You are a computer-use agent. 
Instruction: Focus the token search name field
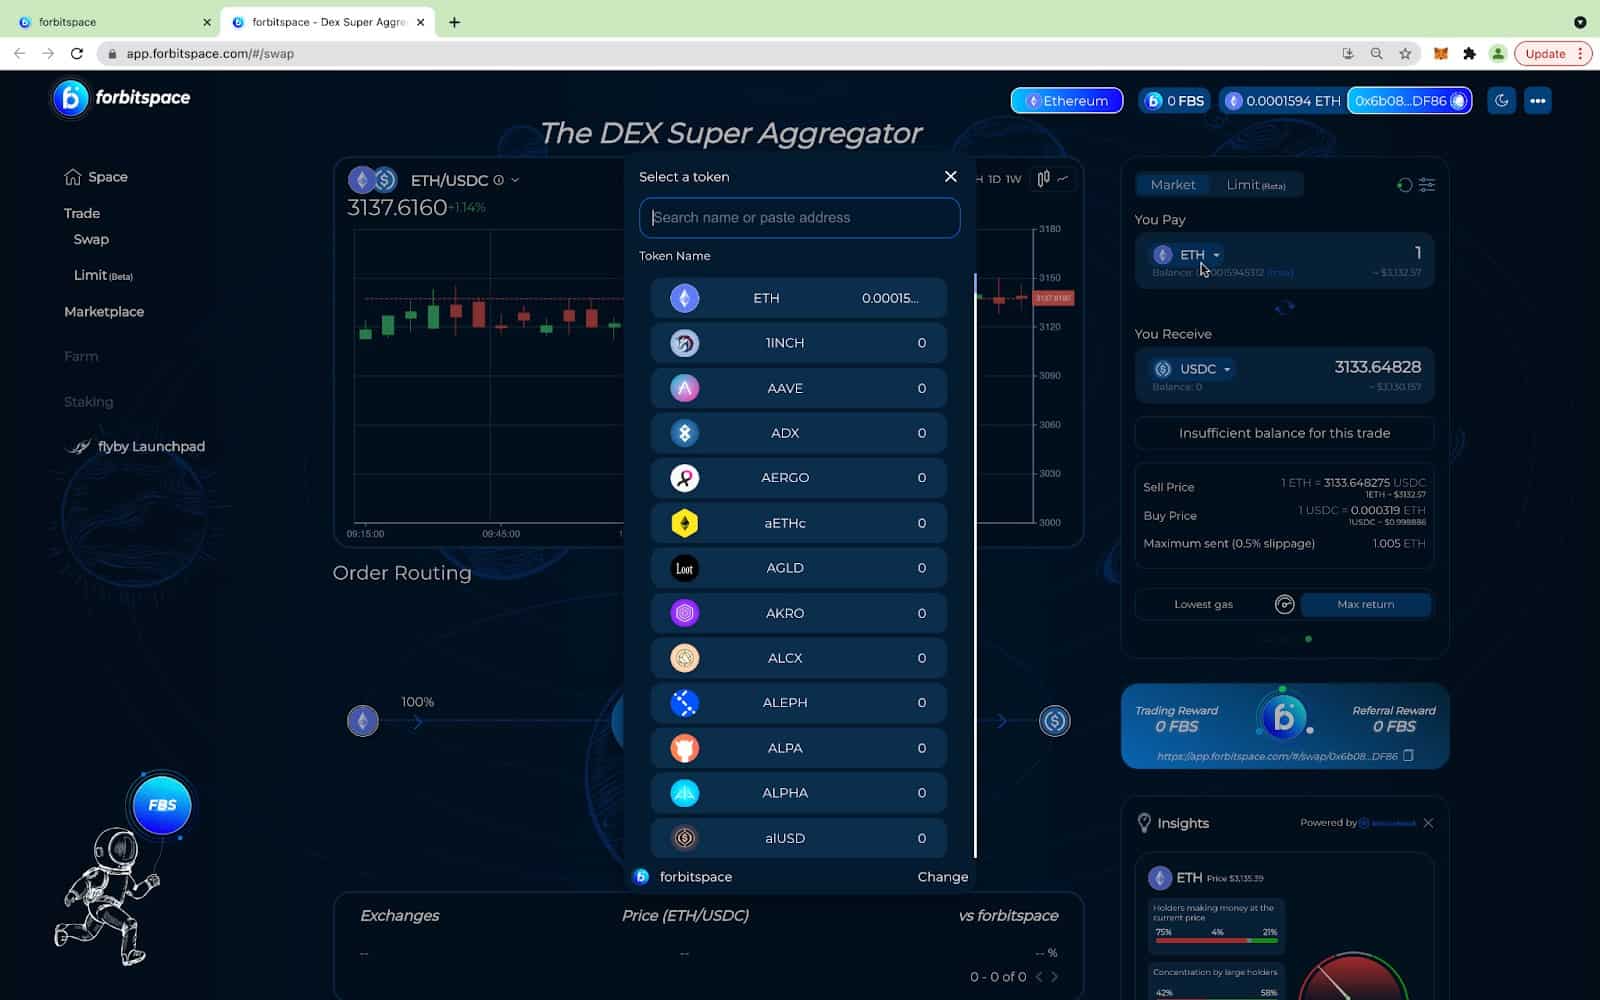coord(799,218)
